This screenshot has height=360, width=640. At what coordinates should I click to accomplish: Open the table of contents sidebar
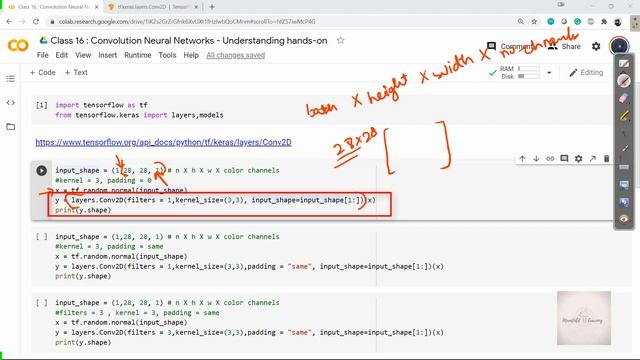11,78
